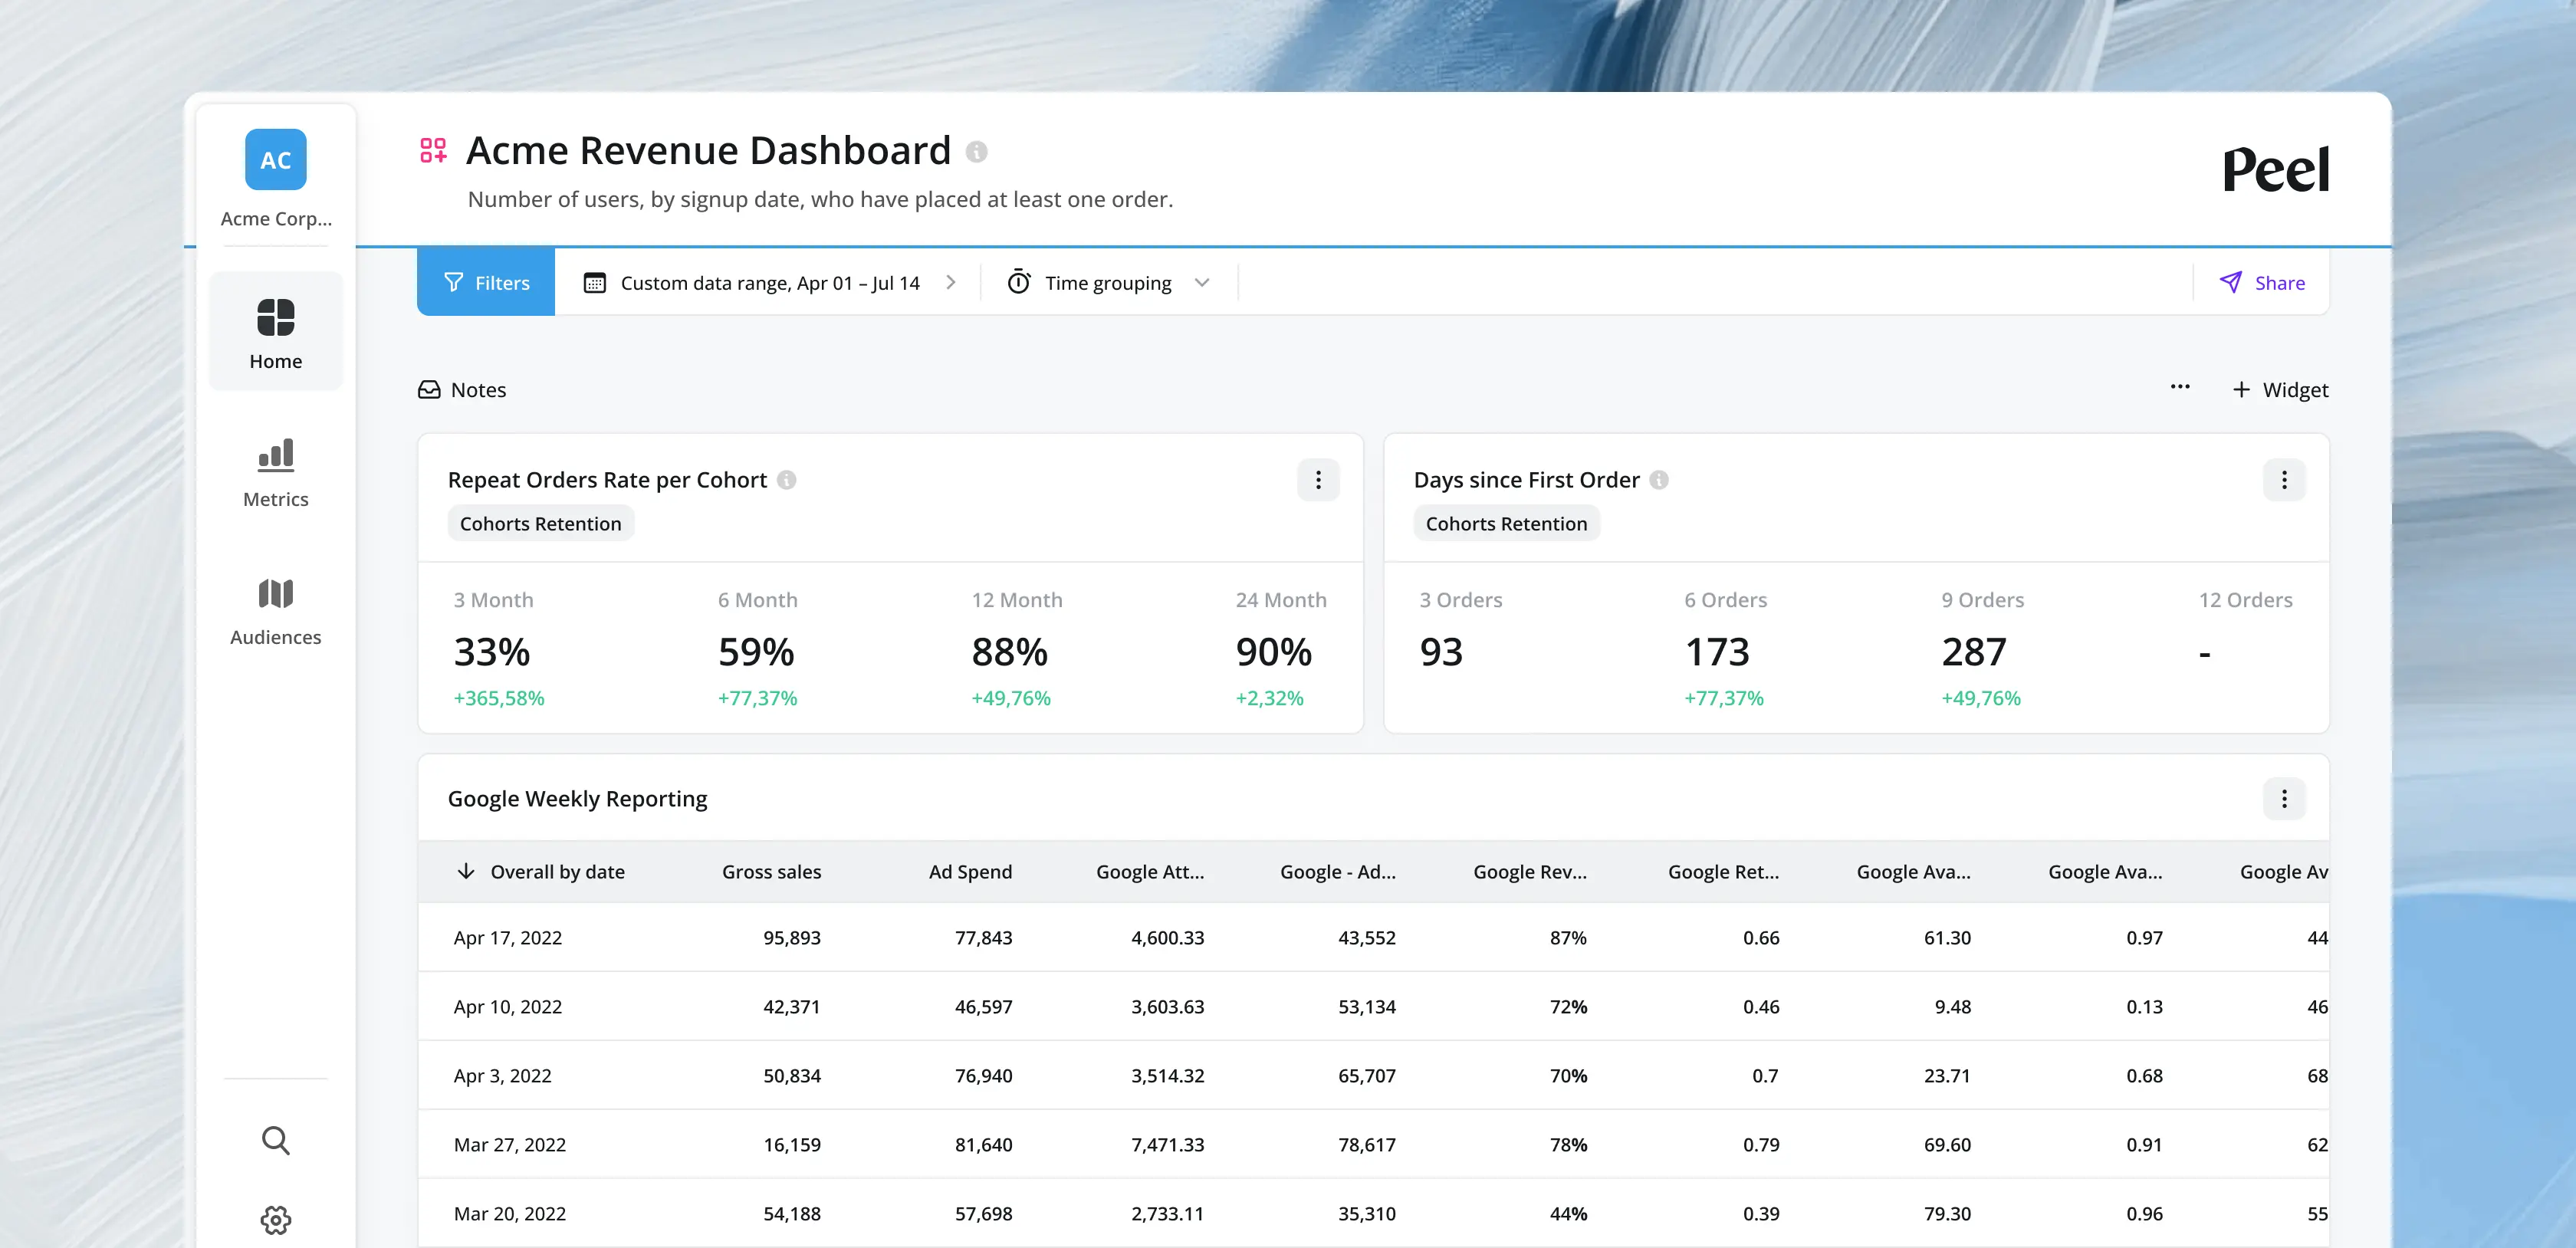Open the horizontal ellipsis menu near Widget
The width and height of the screenshot is (2576, 1248).
point(2179,387)
